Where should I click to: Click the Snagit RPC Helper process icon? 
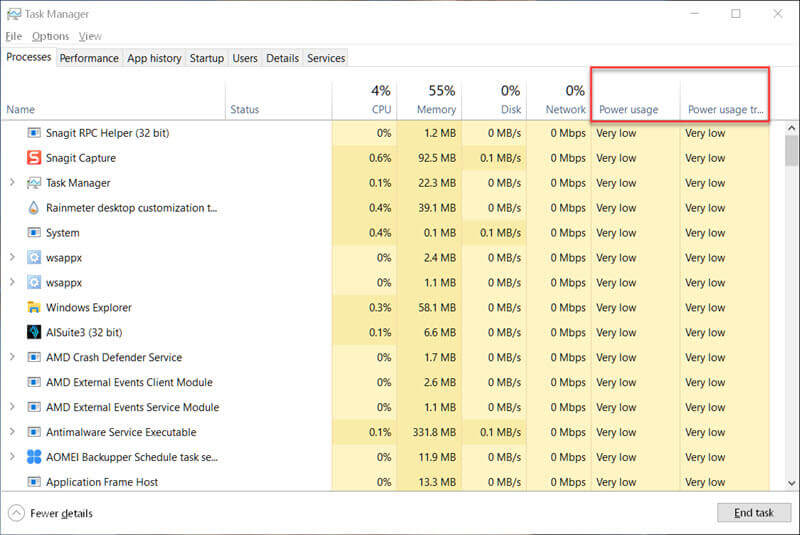(x=34, y=133)
